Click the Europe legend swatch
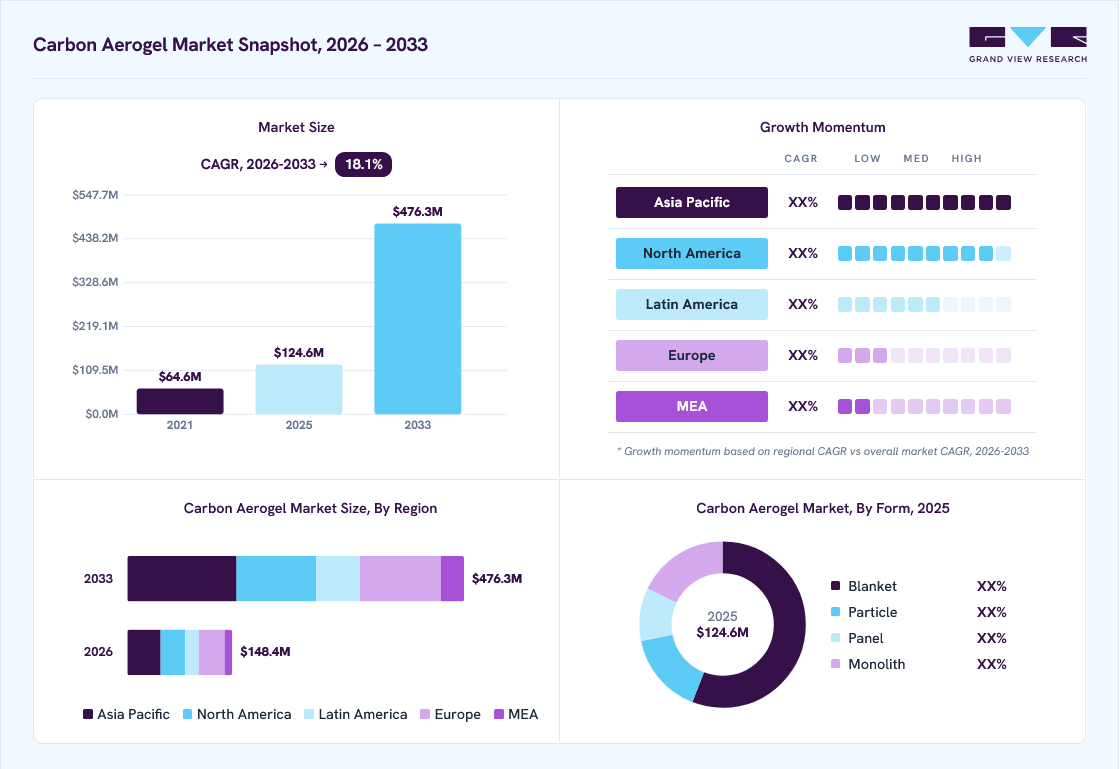 point(425,714)
